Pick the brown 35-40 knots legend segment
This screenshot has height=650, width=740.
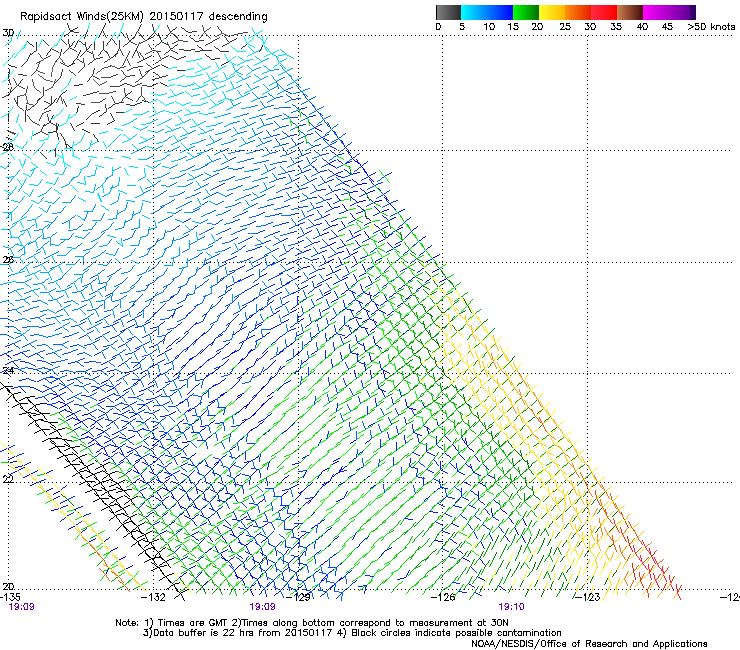pyautogui.click(x=630, y=12)
